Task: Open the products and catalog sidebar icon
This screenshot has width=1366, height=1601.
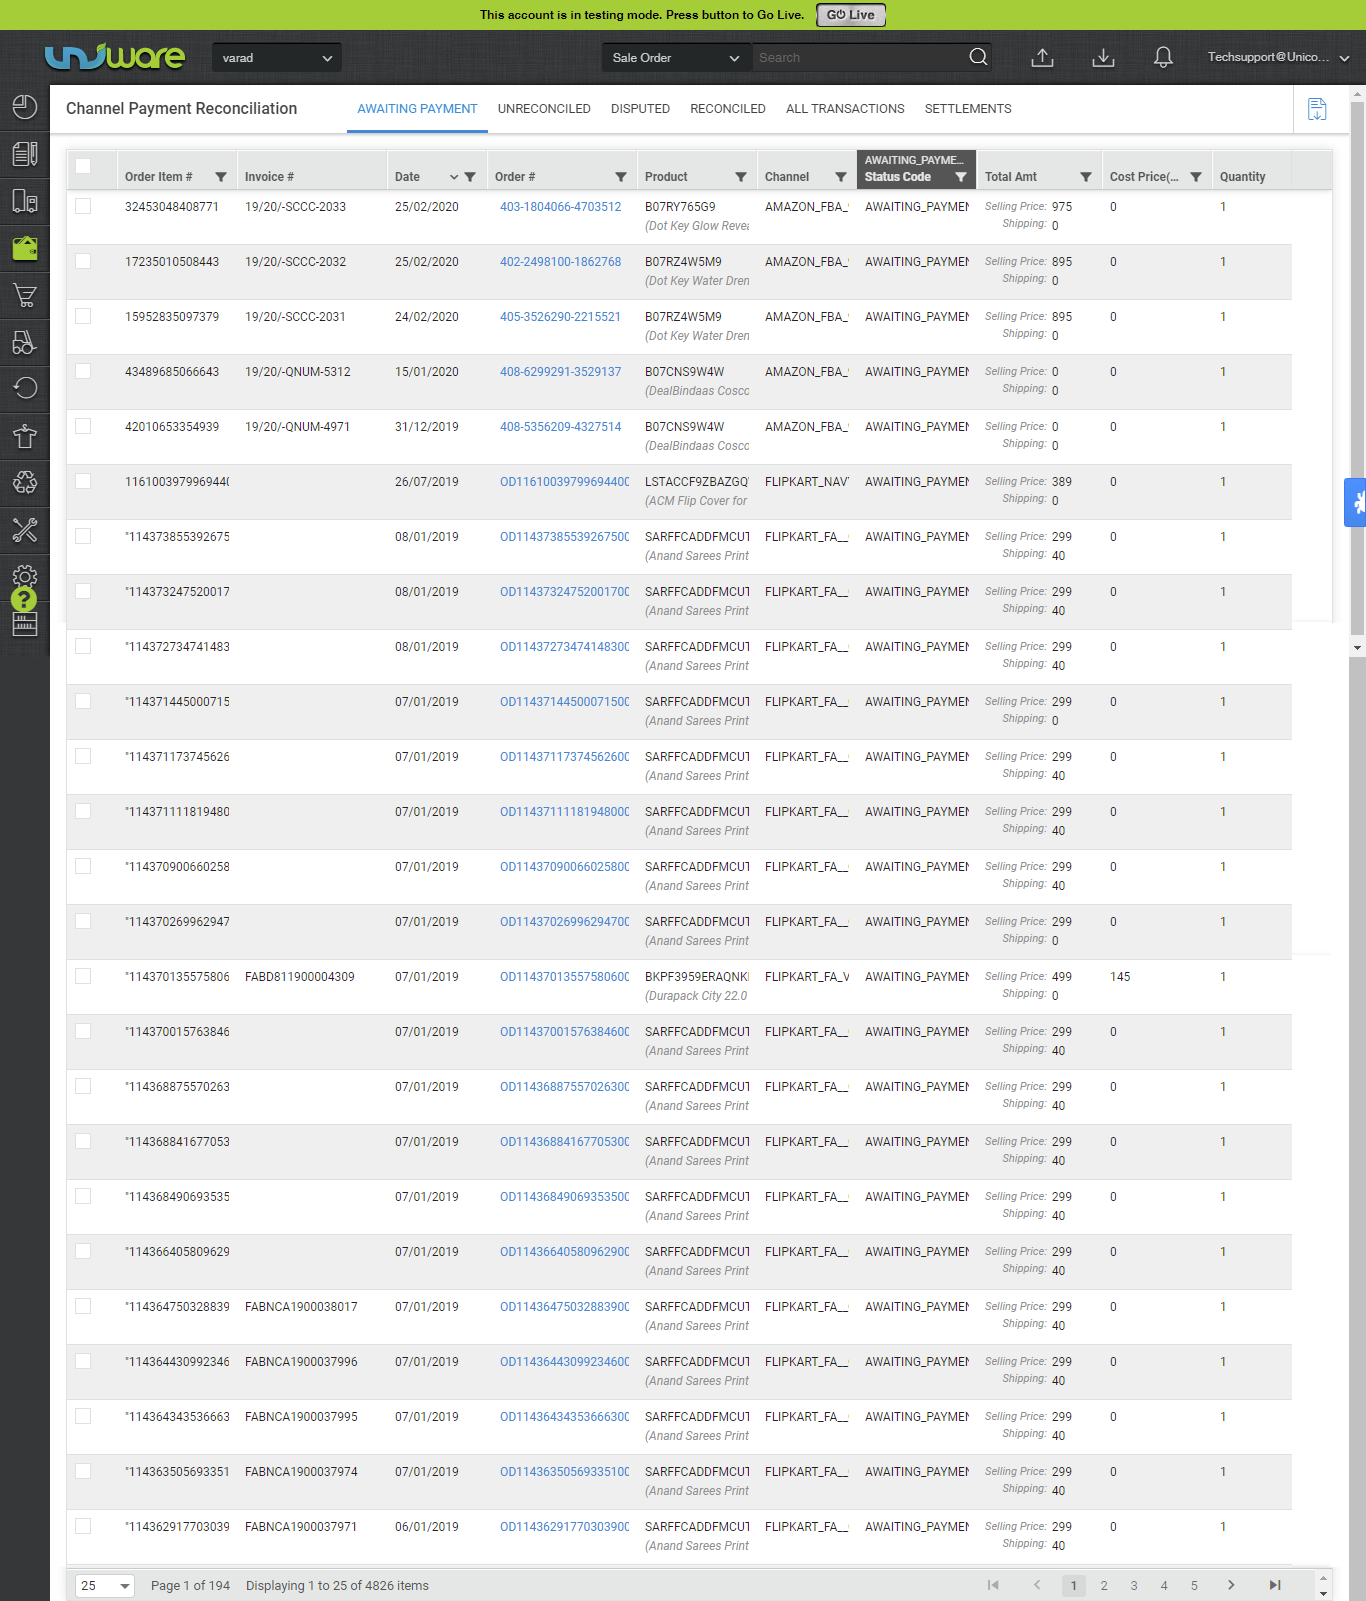Action: (25, 201)
